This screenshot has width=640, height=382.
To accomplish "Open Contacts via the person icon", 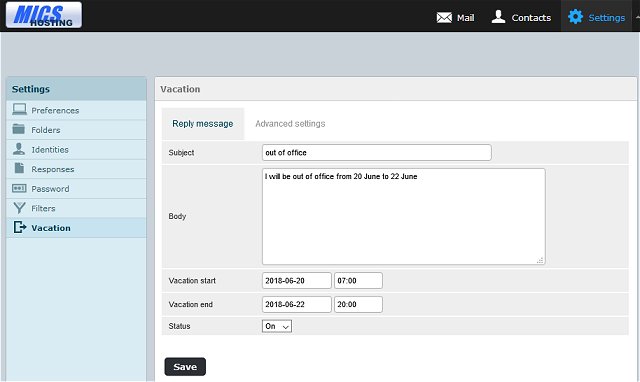I will (x=498, y=17).
